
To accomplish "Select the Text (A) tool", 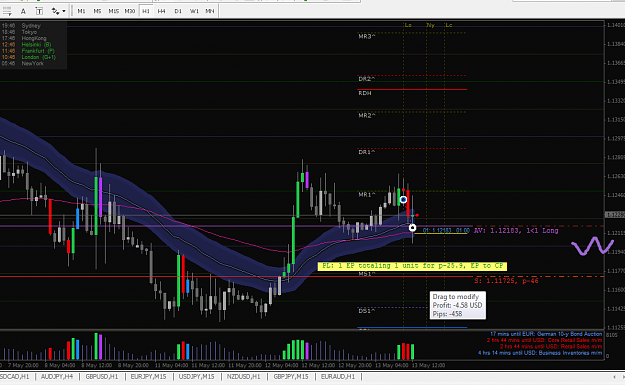I will point(23,11).
